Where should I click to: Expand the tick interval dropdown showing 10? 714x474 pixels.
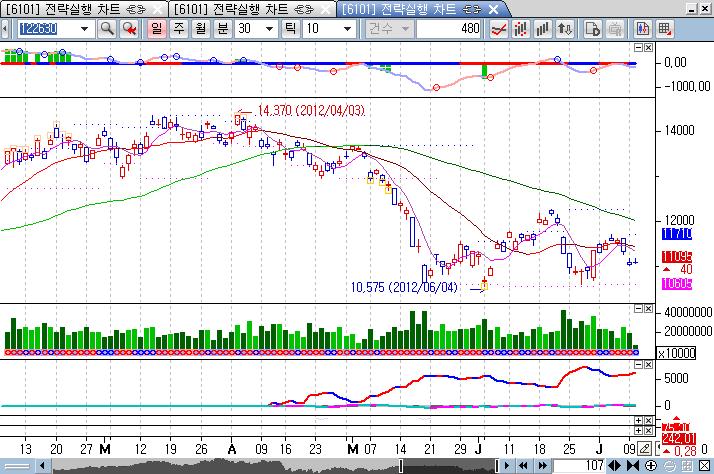point(343,29)
